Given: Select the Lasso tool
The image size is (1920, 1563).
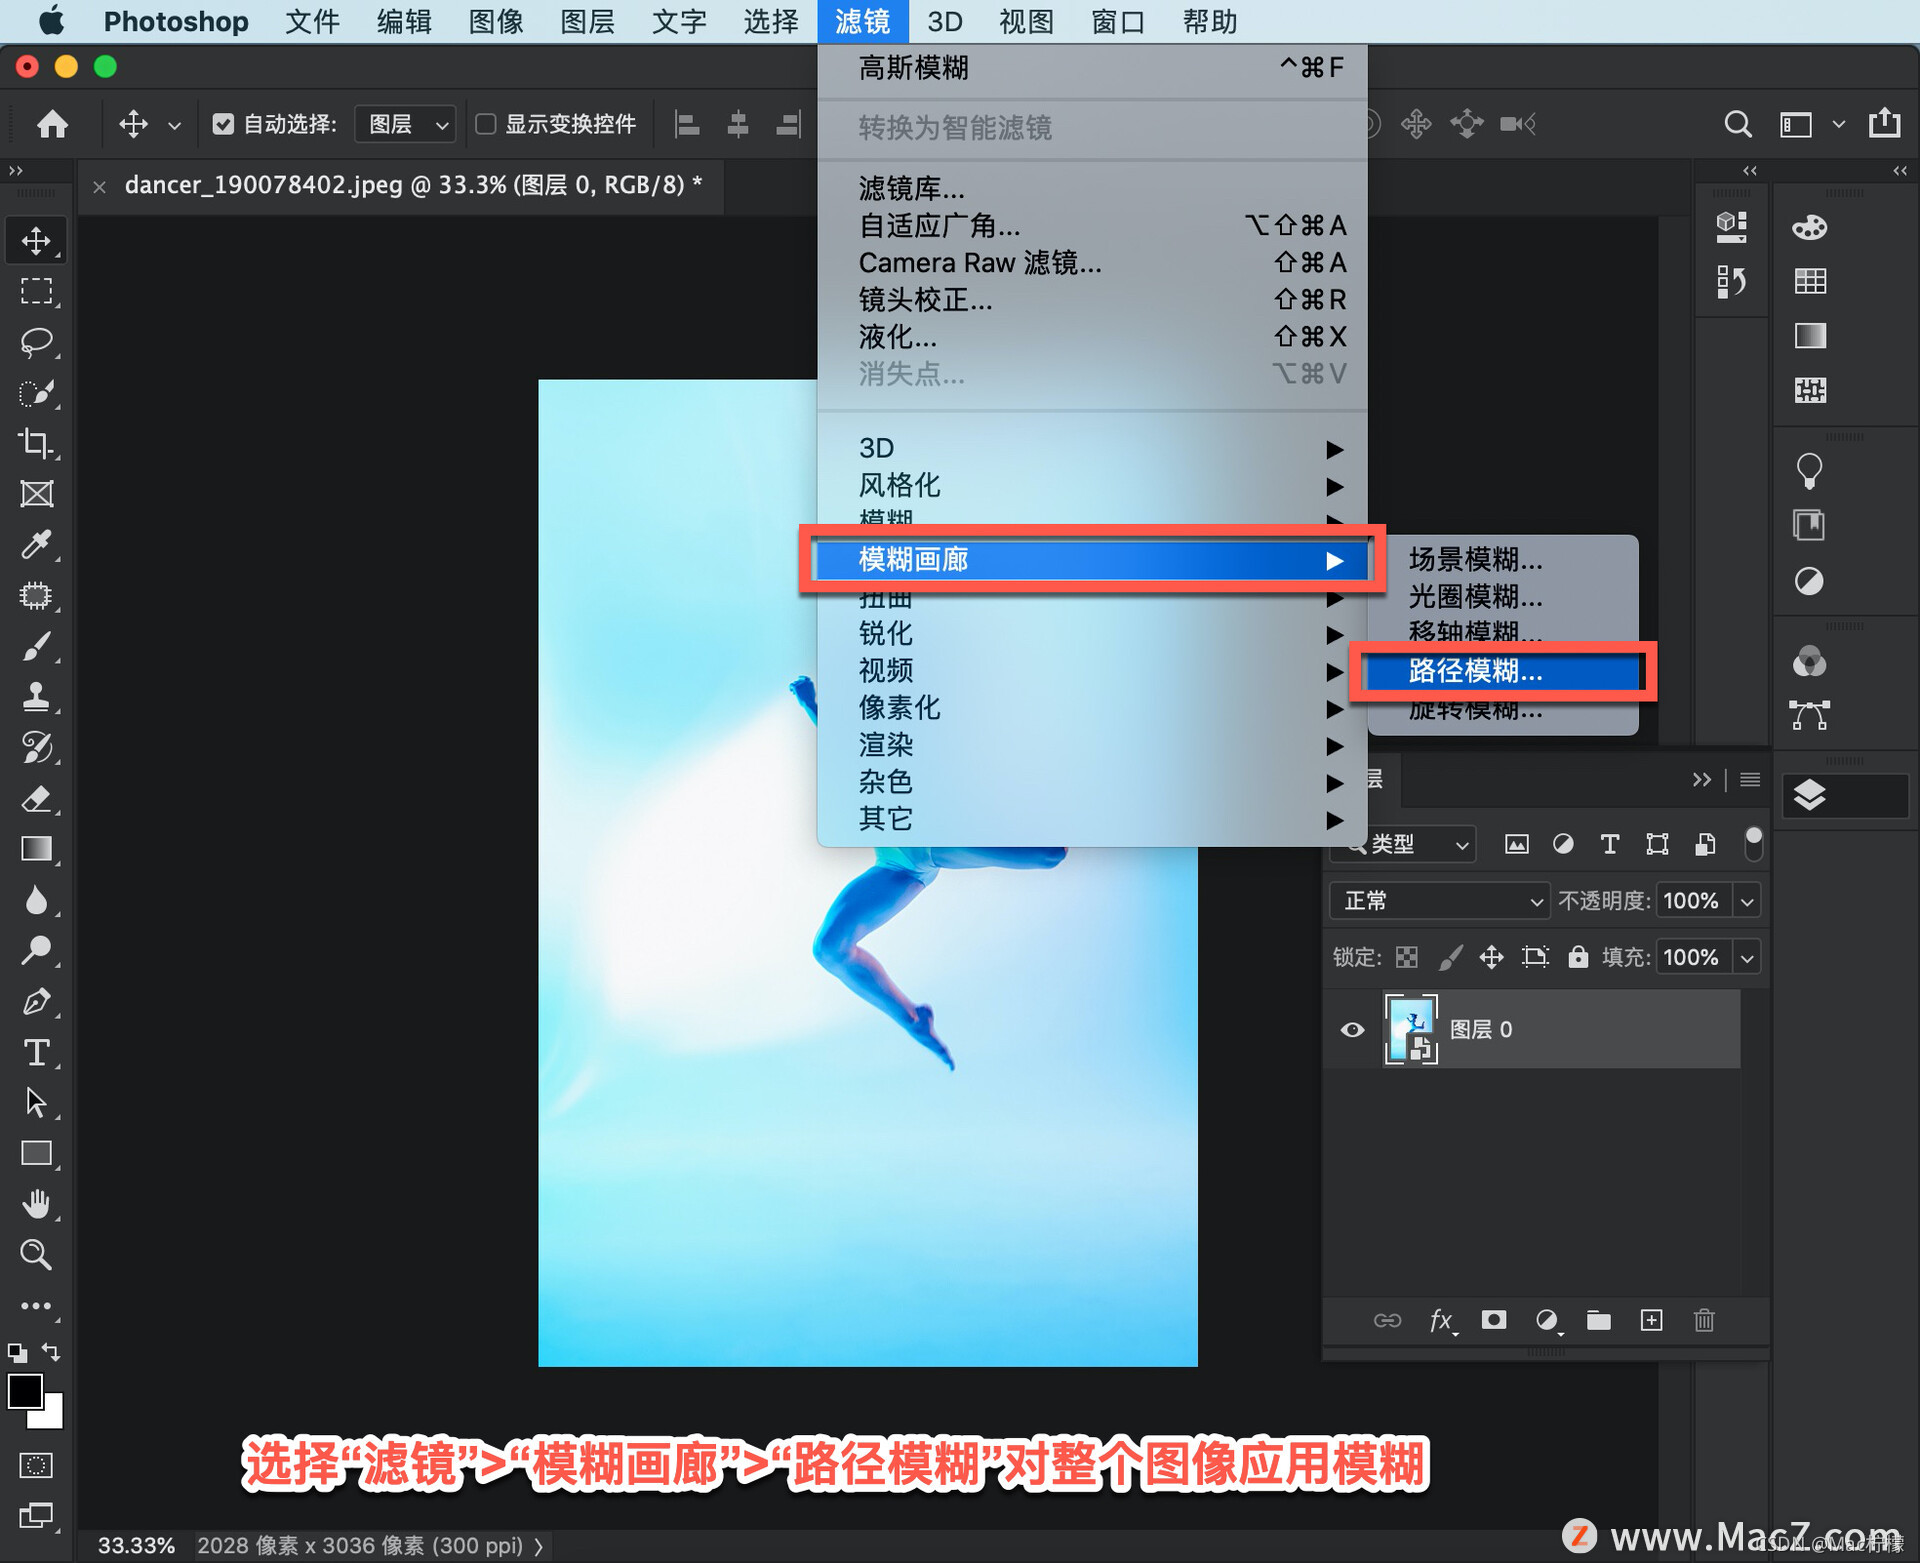Looking at the screenshot, I should point(36,342).
